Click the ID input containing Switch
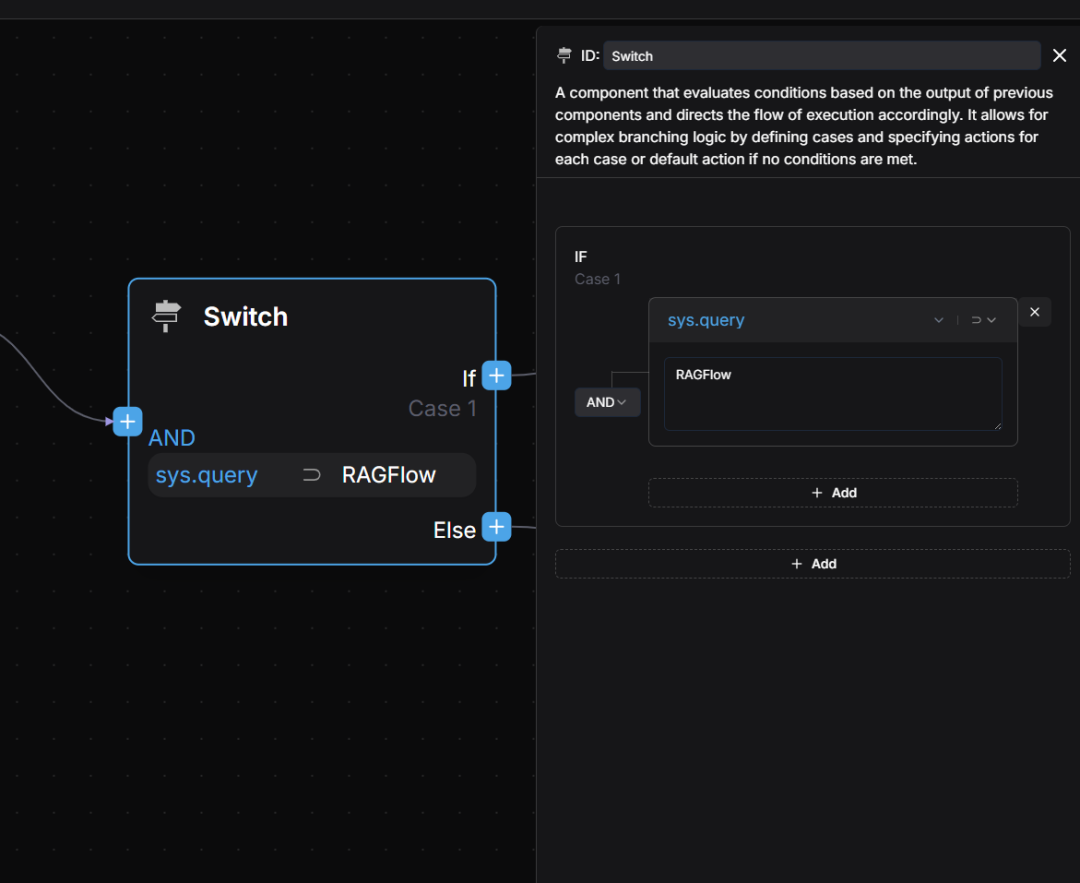 click(x=822, y=56)
